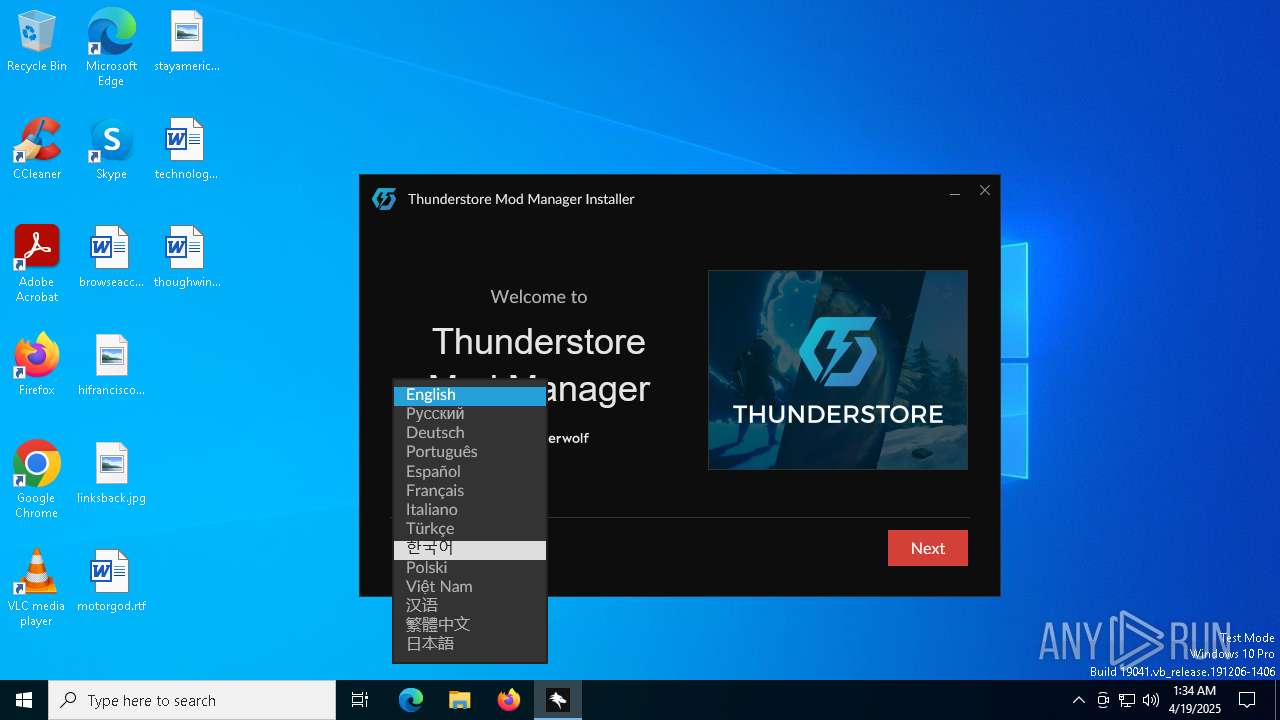Select the hifrancisco image file
The height and width of the screenshot is (720, 1280).
click(111, 366)
